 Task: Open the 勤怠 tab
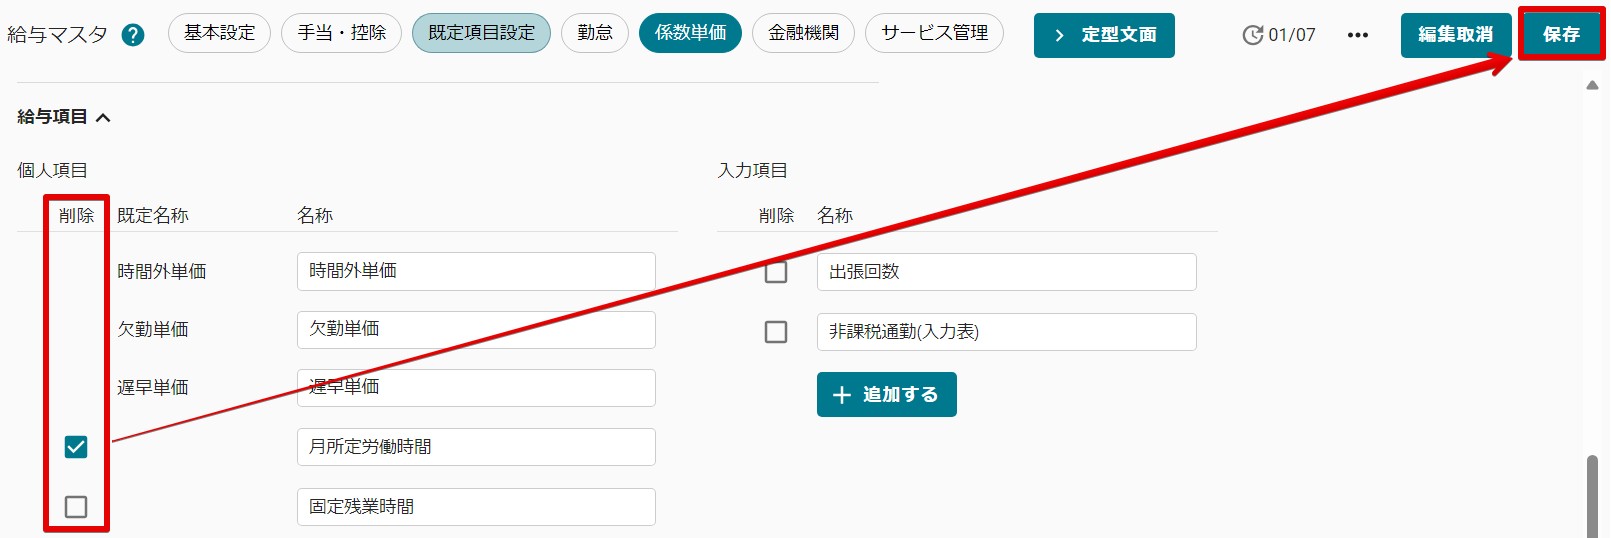pos(595,33)
